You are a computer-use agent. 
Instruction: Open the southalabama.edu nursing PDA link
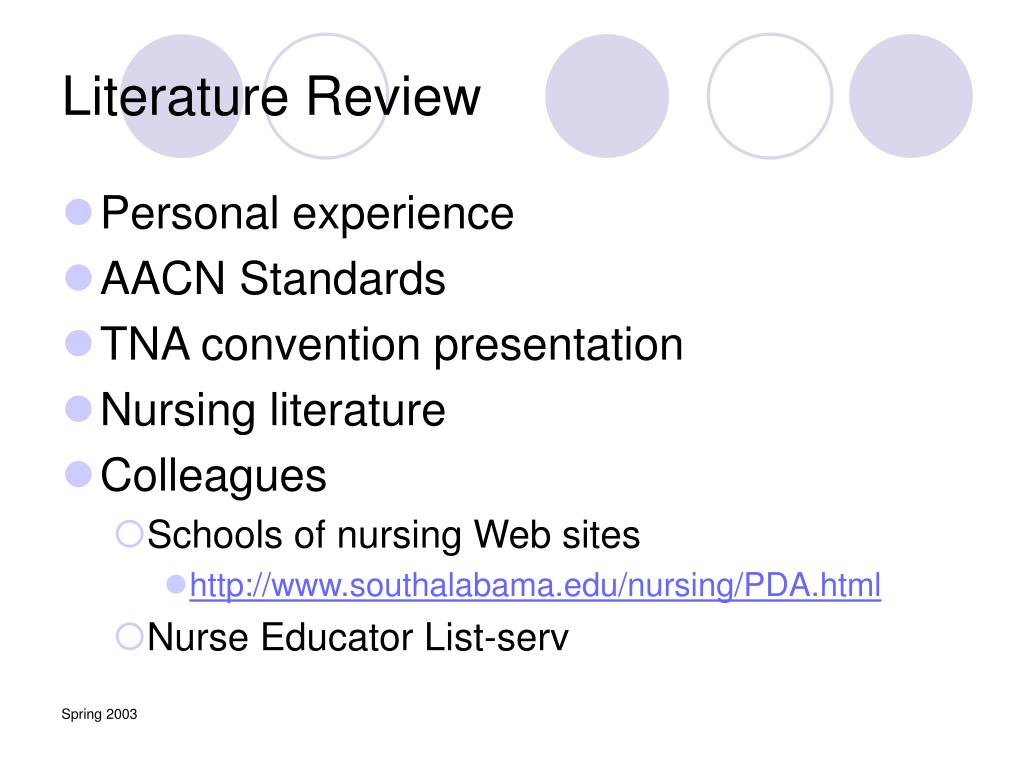(x=535, y=585)
